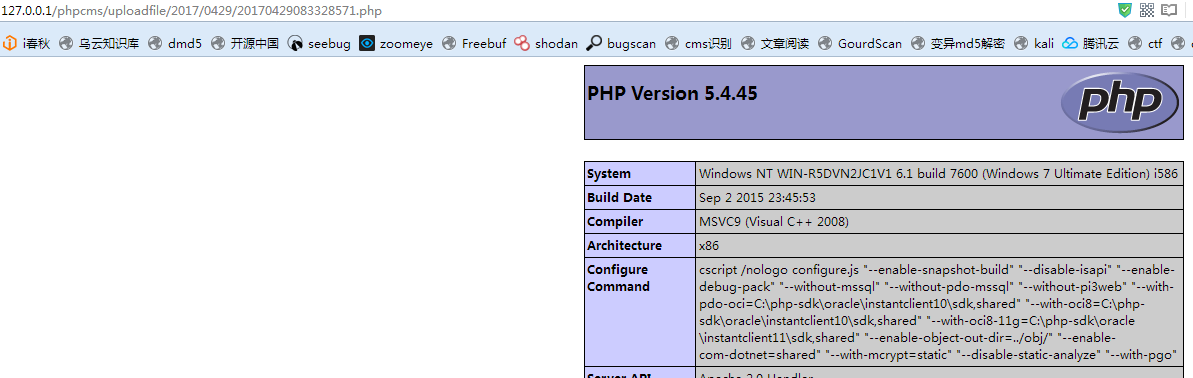This screenshot has height=378, width=1193.
Task: Open the 变异md5解密 bookmark
Action: pos(958,43)
